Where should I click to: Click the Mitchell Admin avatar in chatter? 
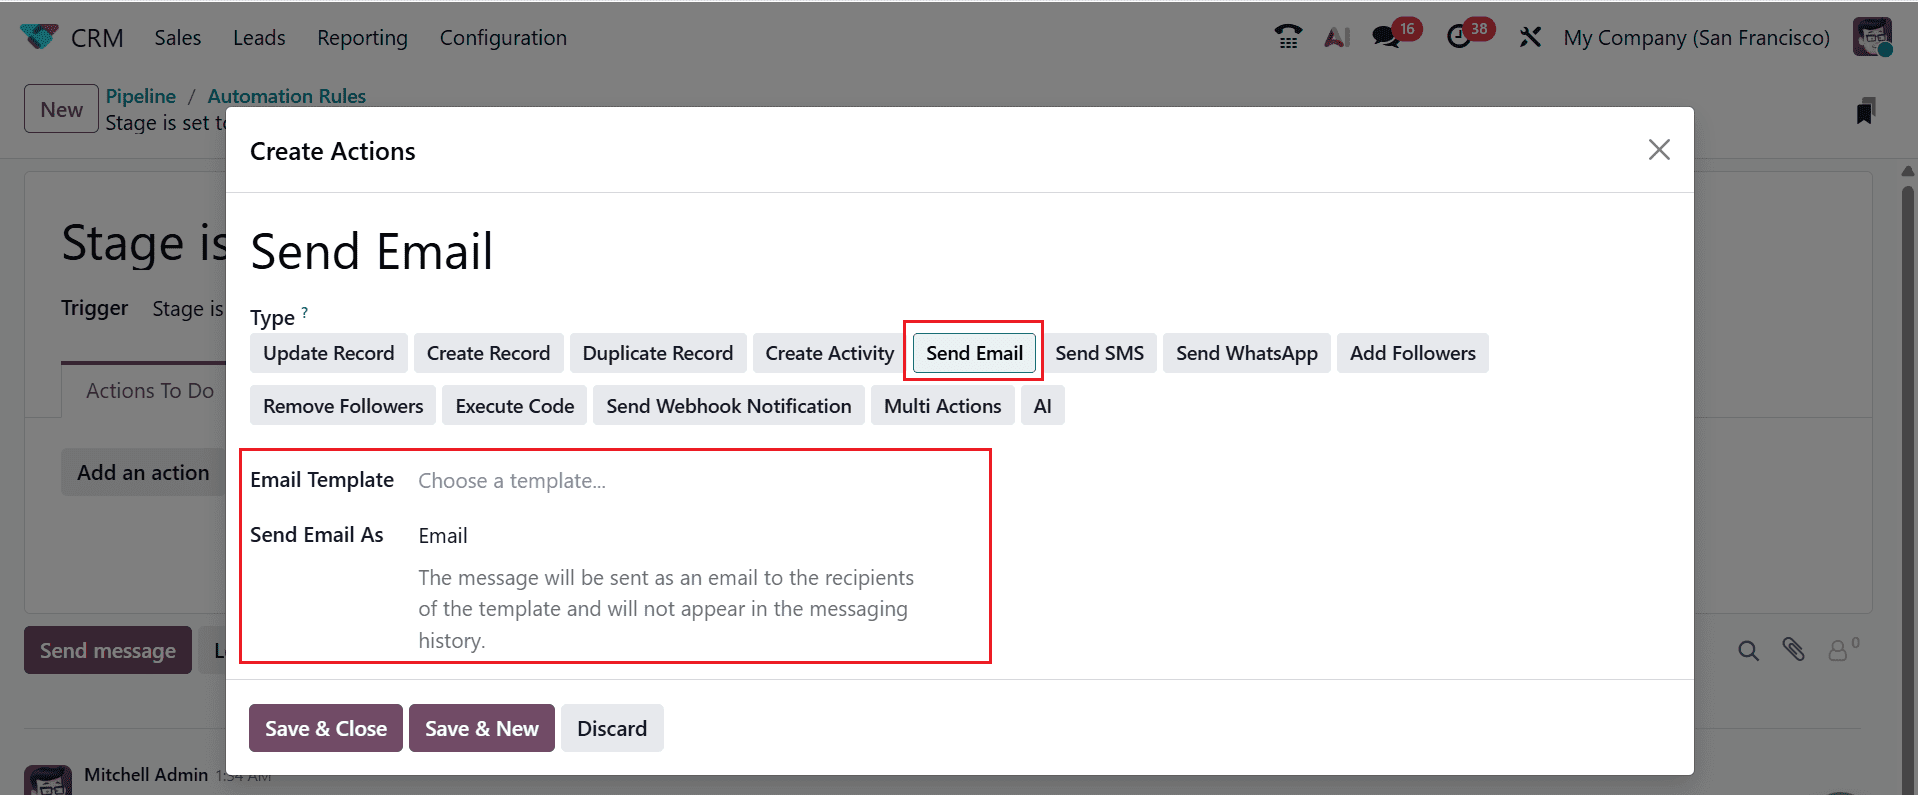(48, 781)
